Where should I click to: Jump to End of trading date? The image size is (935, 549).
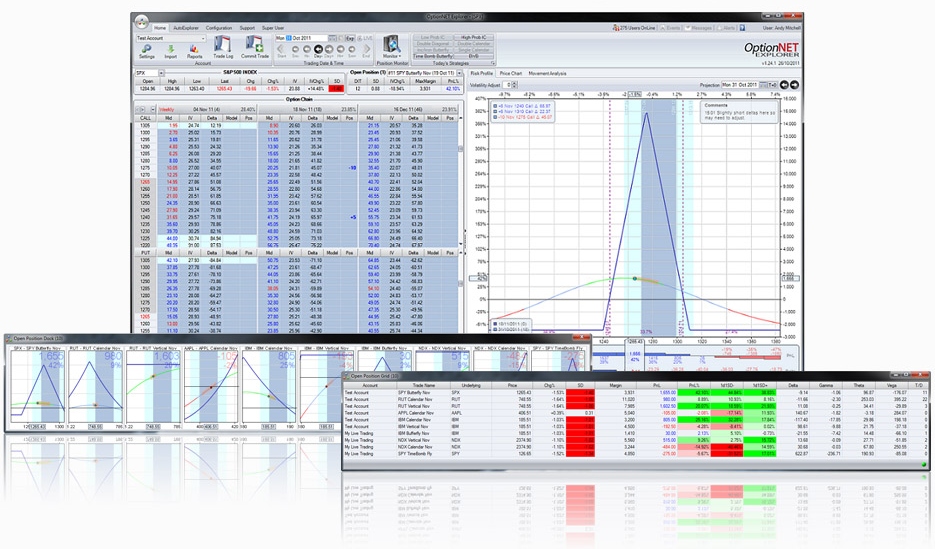point(366,51)
